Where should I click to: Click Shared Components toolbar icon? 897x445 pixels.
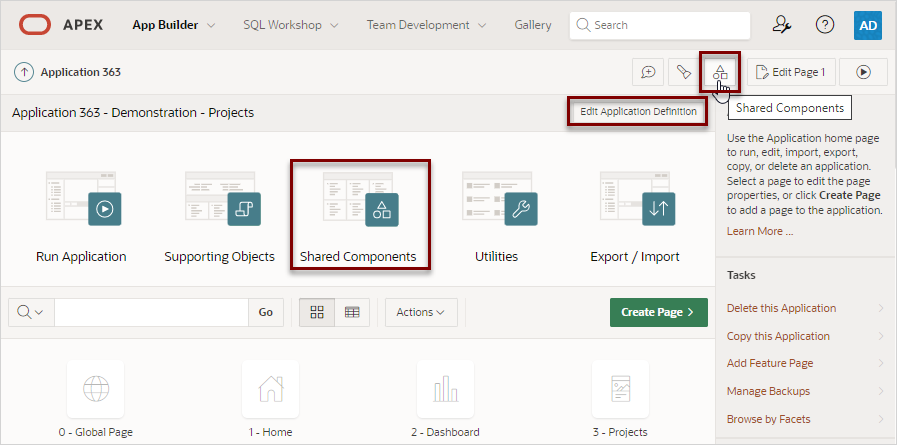720,72
